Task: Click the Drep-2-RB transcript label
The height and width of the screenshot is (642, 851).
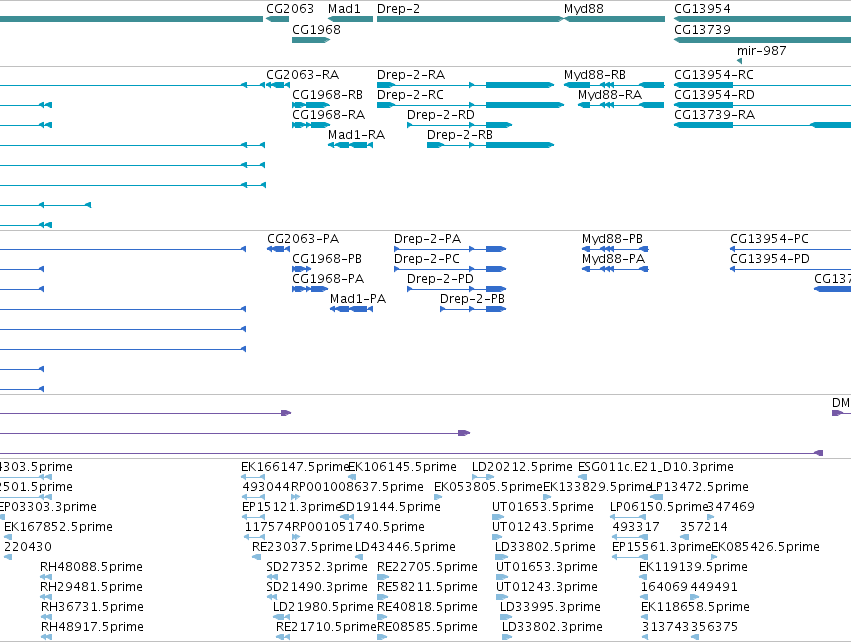Action: [x=460, y=135]
